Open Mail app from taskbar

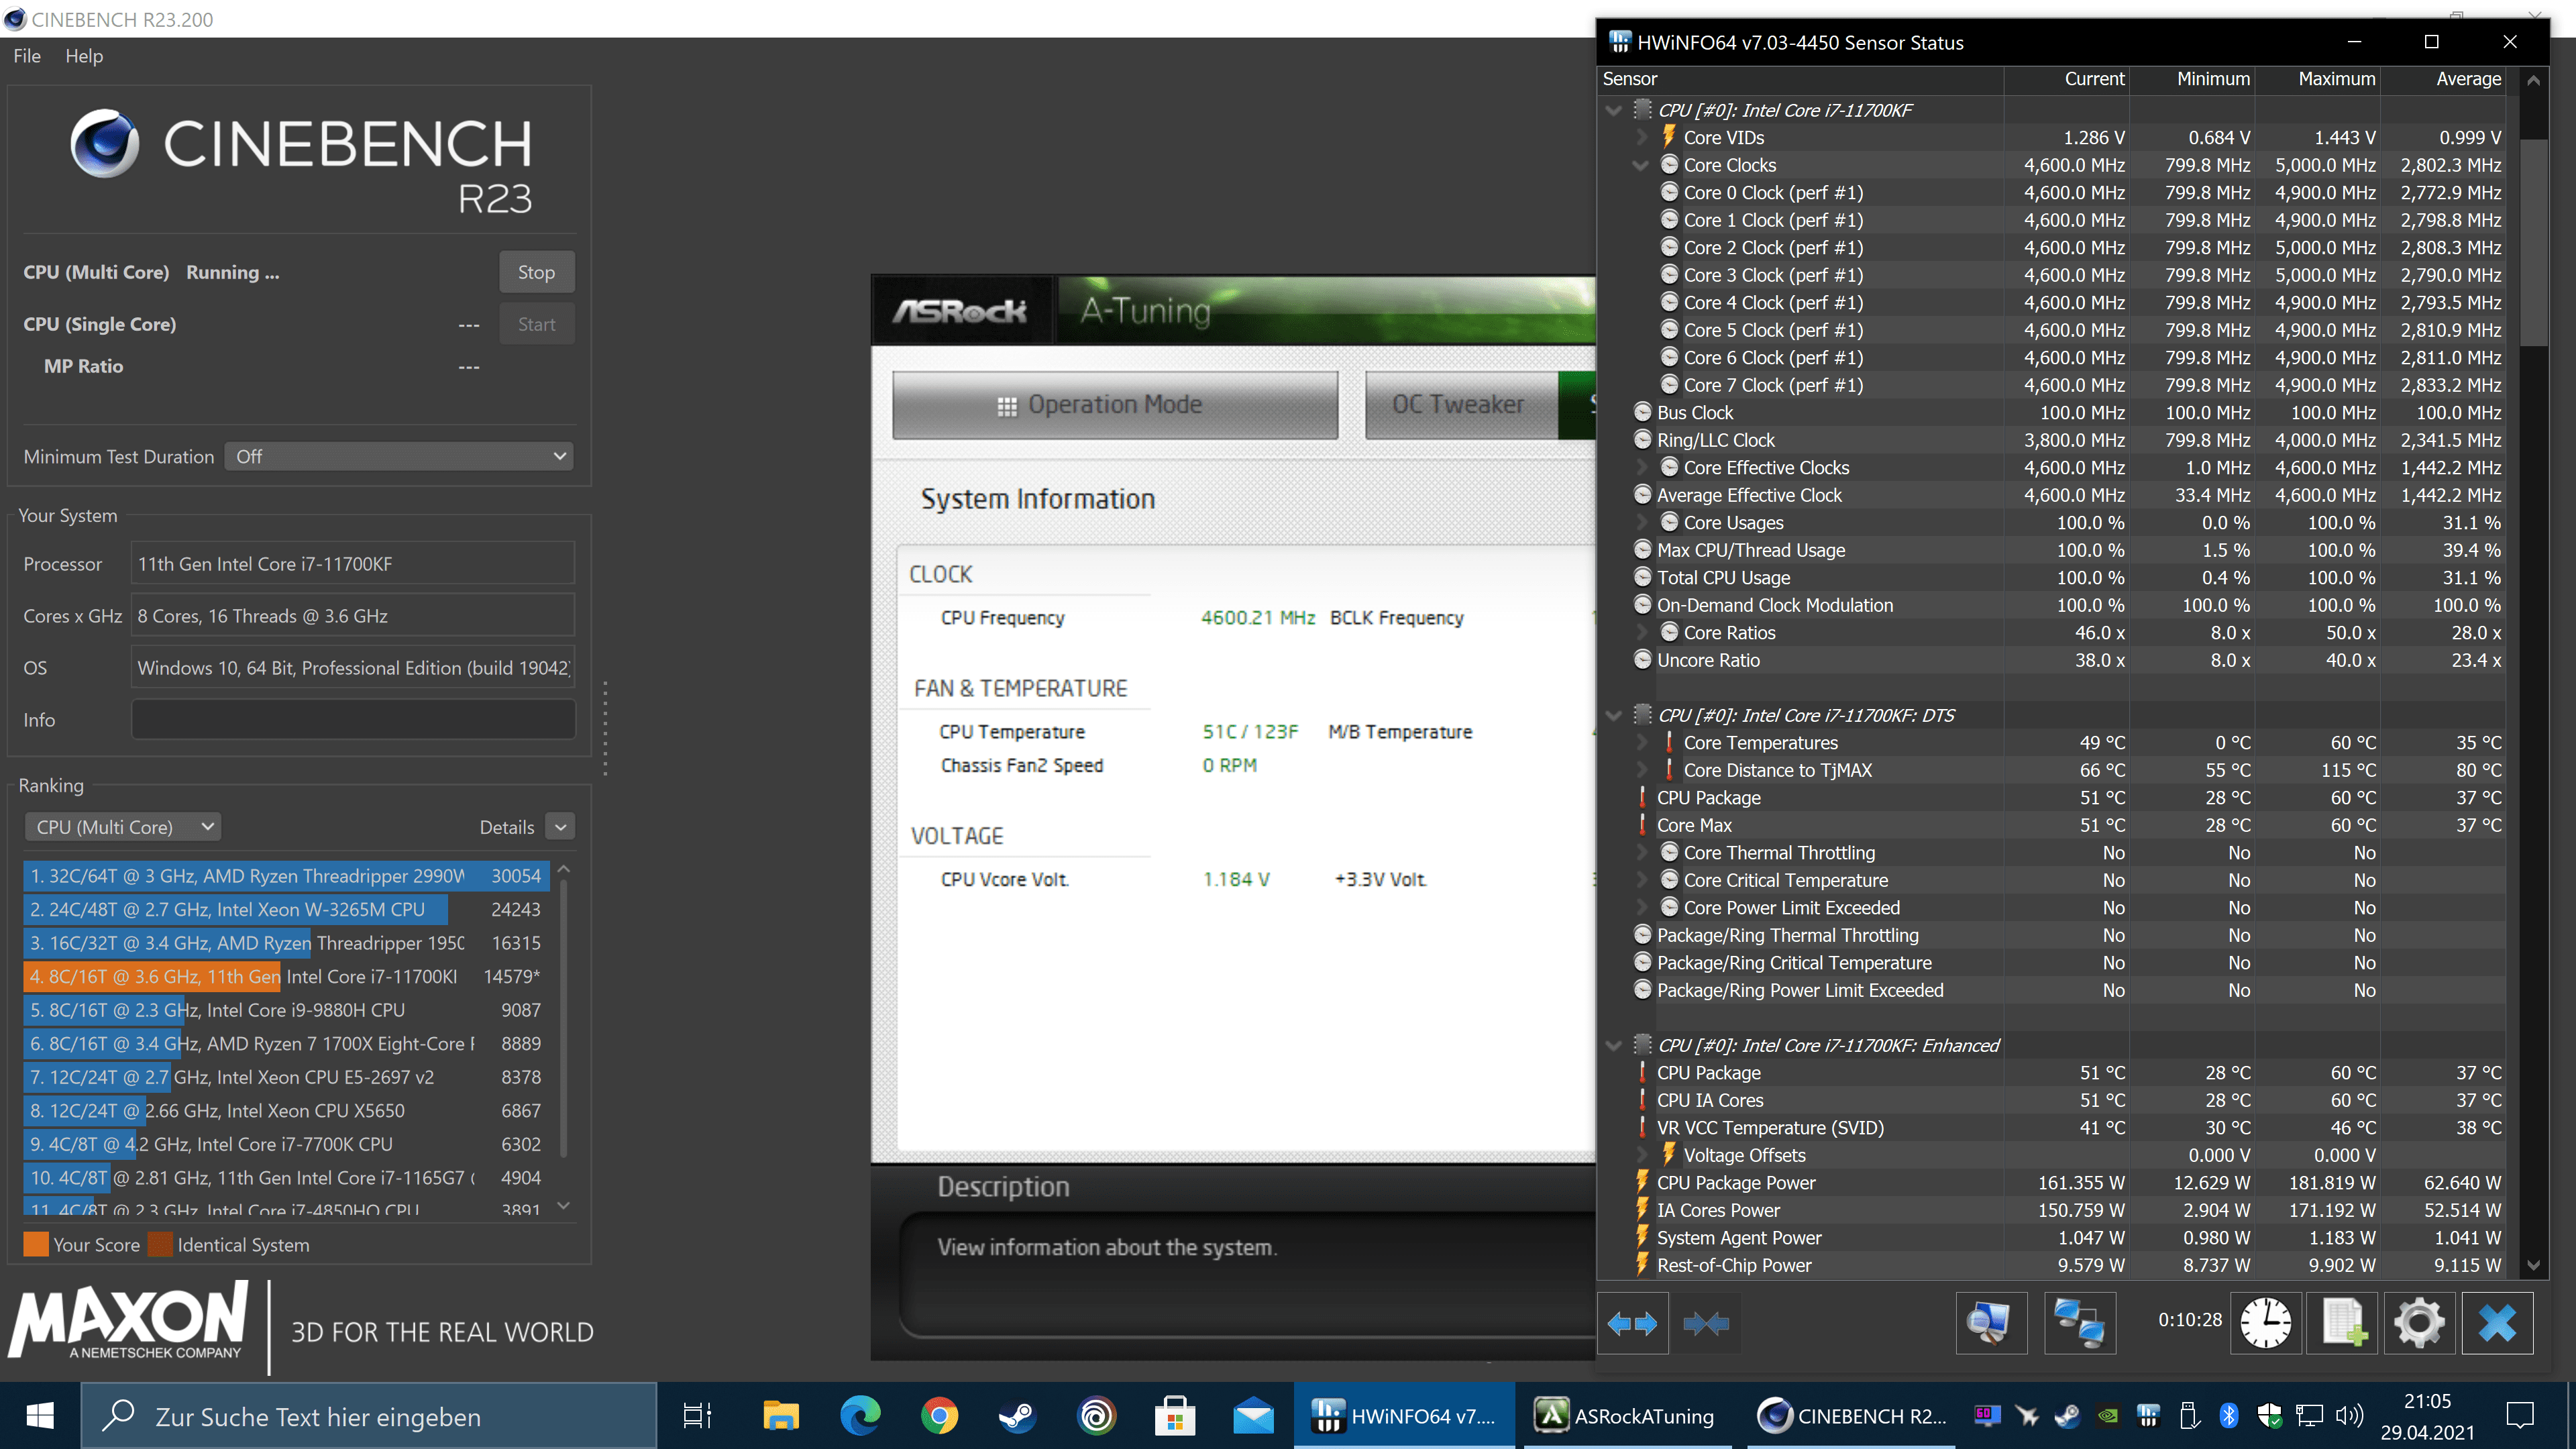[x=1253, y=1416]
